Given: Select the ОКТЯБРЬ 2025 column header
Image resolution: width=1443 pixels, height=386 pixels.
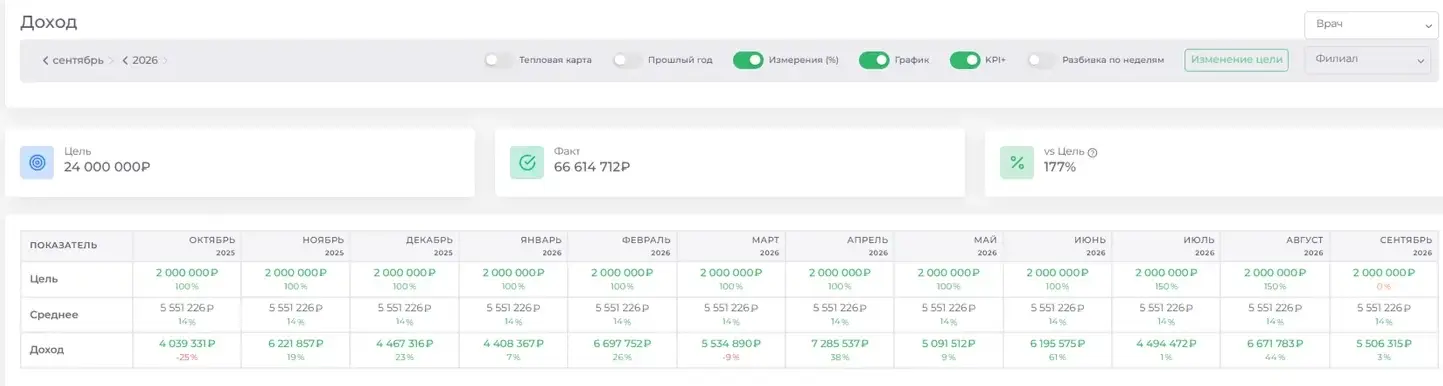Looking at the screenshot, I should [187, 246].
